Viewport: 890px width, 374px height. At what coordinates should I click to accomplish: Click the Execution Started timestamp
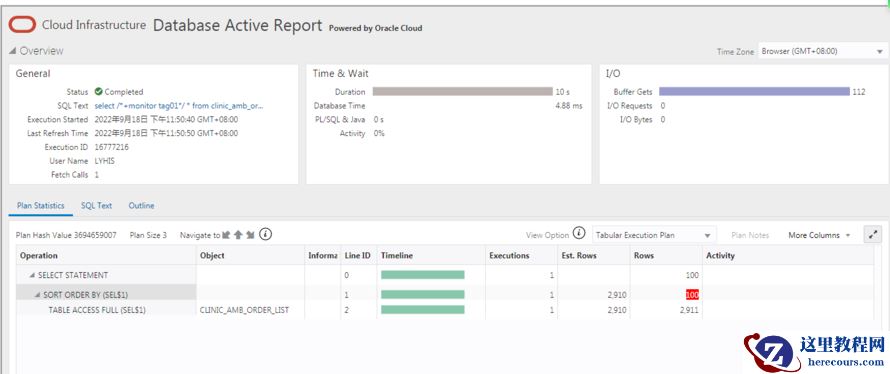[166, 120]
